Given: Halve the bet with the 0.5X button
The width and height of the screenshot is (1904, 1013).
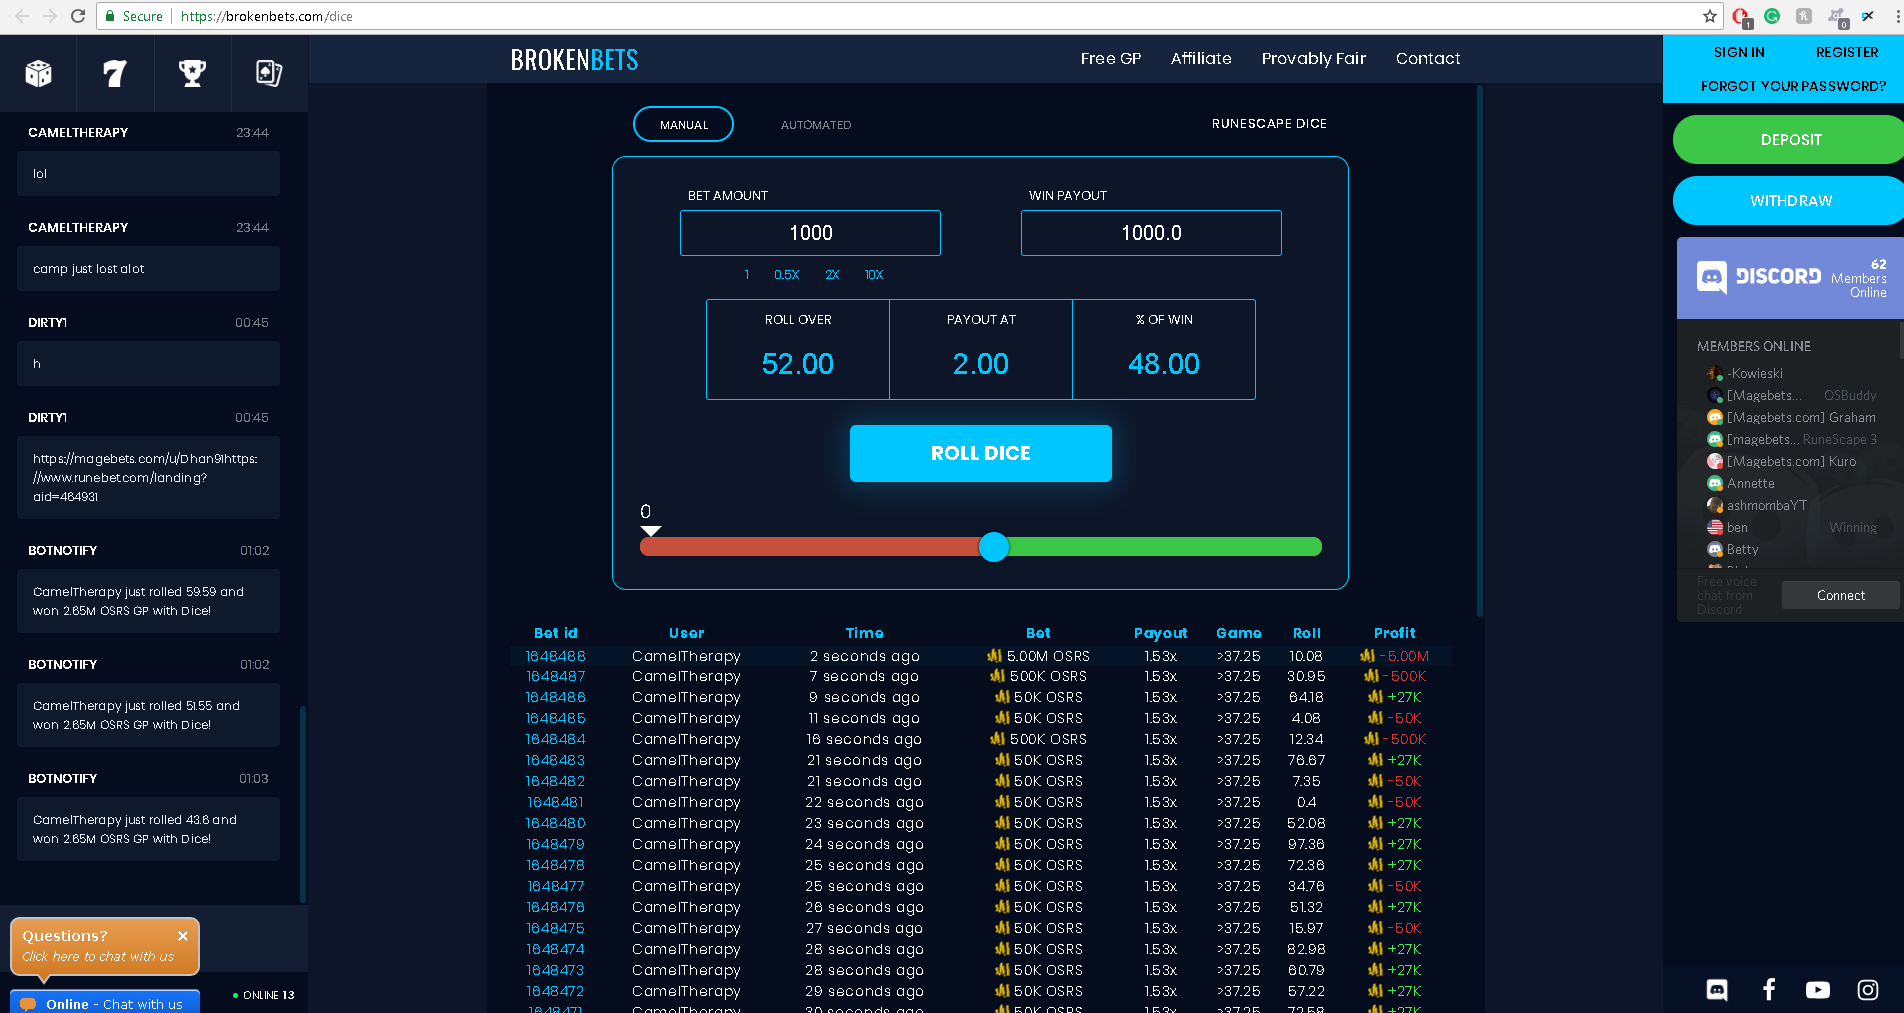Looking at the screenshot, I should 787,275.
